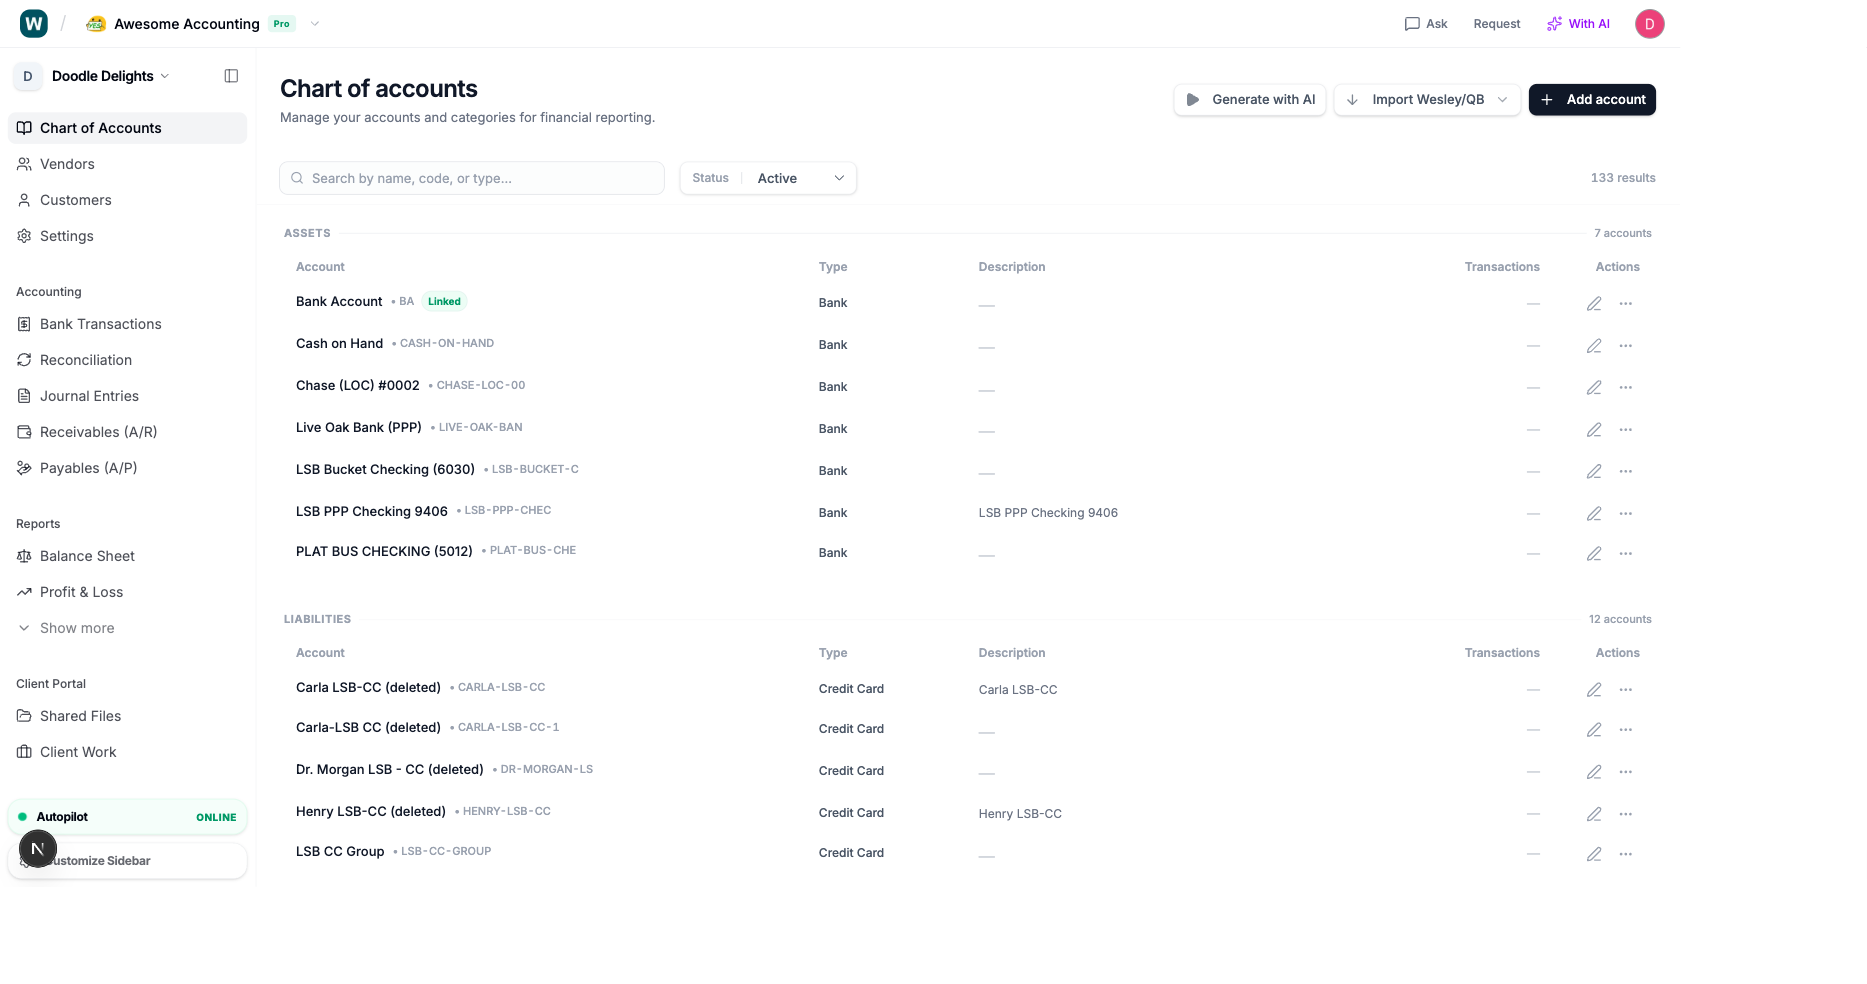Expand the Import Wesley/QB dropdown

click(x=1502, y=100)
